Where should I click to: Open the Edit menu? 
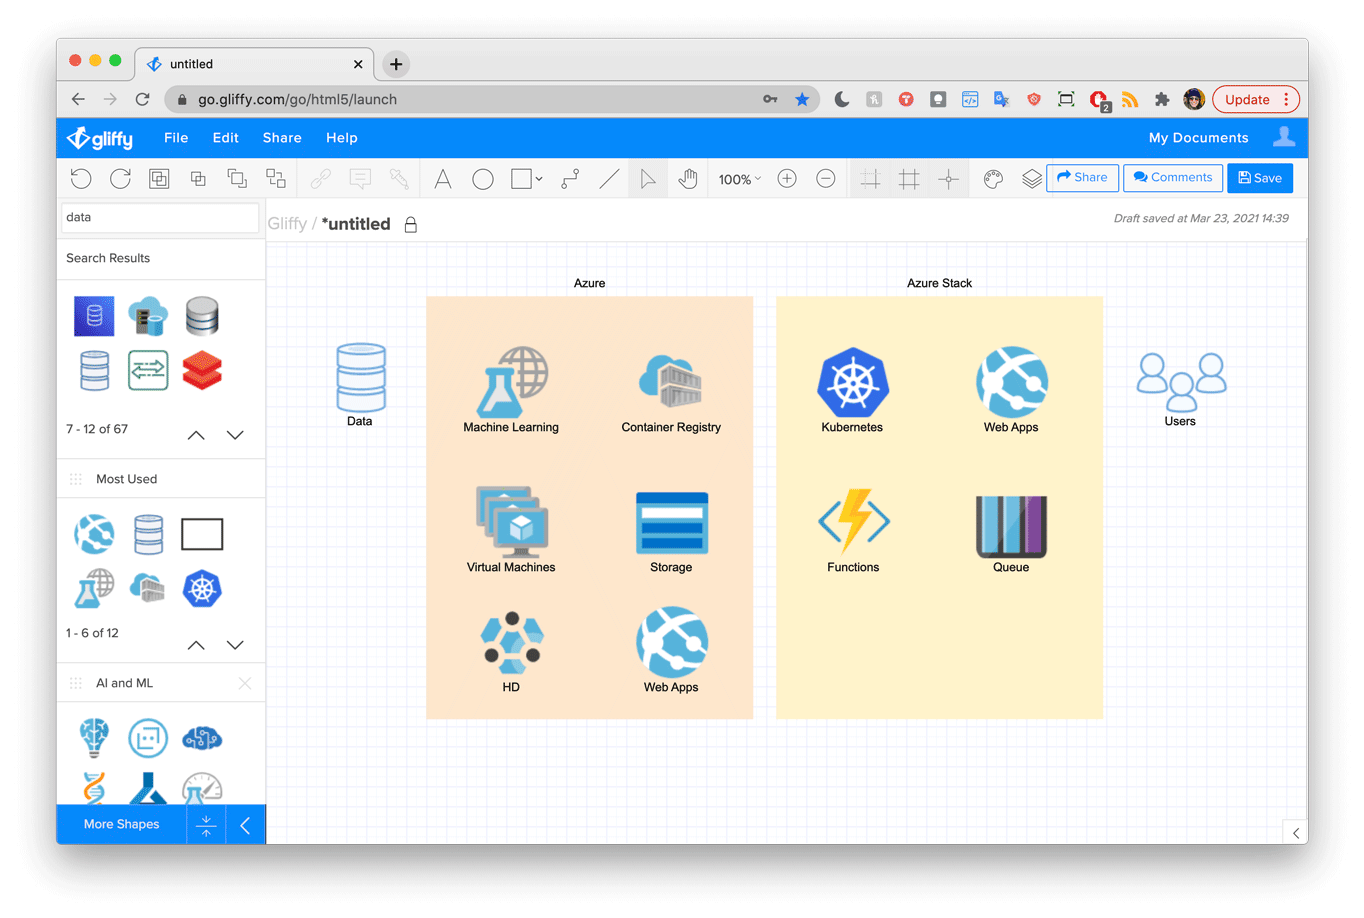226,138
